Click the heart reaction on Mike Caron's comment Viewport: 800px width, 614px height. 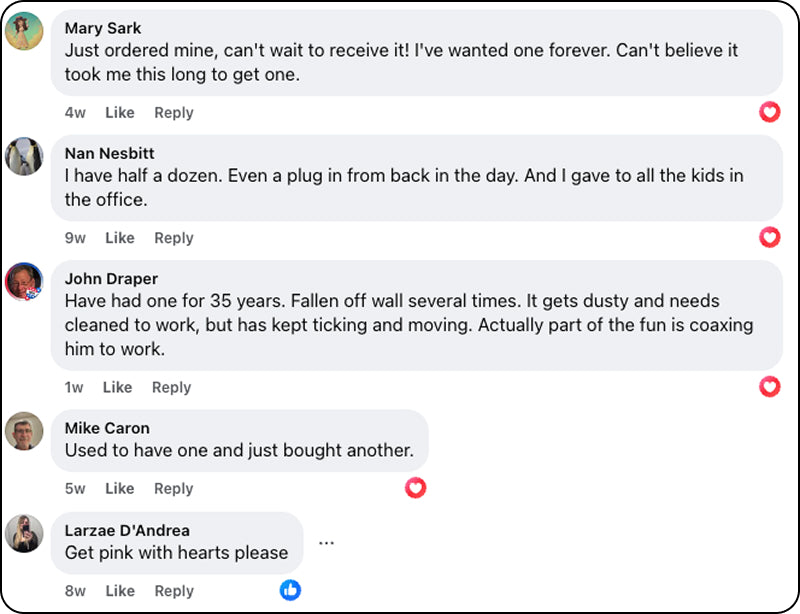tap(416, 488)
